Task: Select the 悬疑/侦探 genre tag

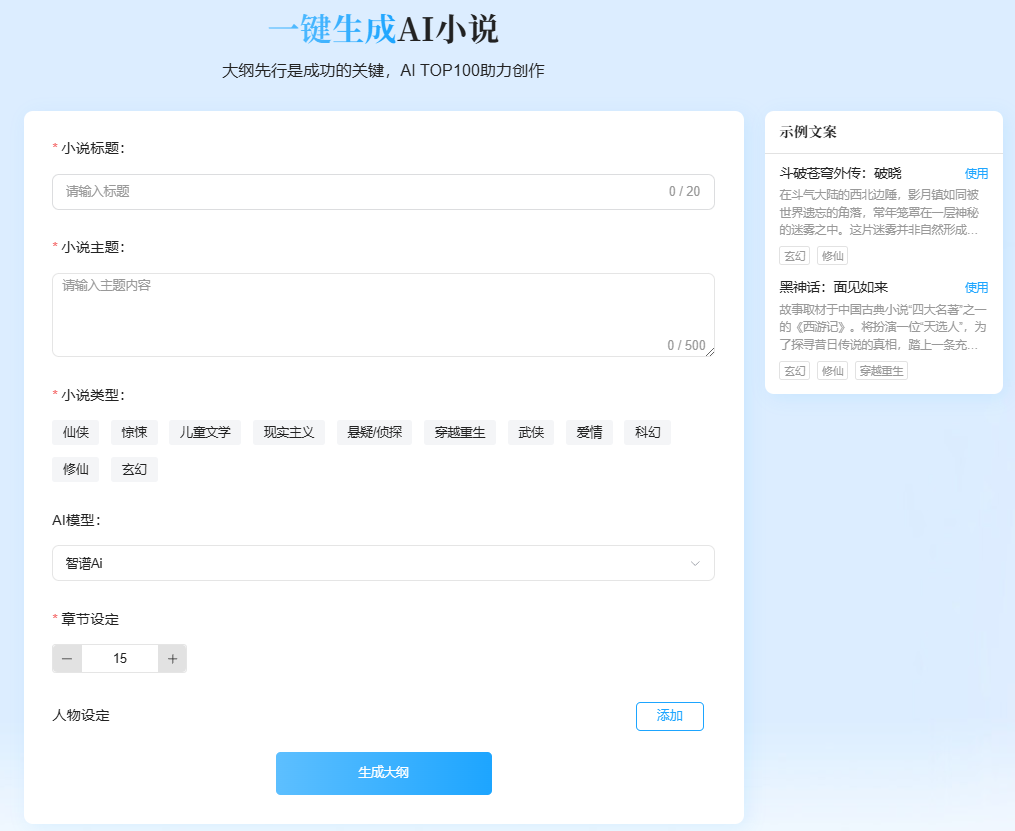Action: click(x=374, y=432)
